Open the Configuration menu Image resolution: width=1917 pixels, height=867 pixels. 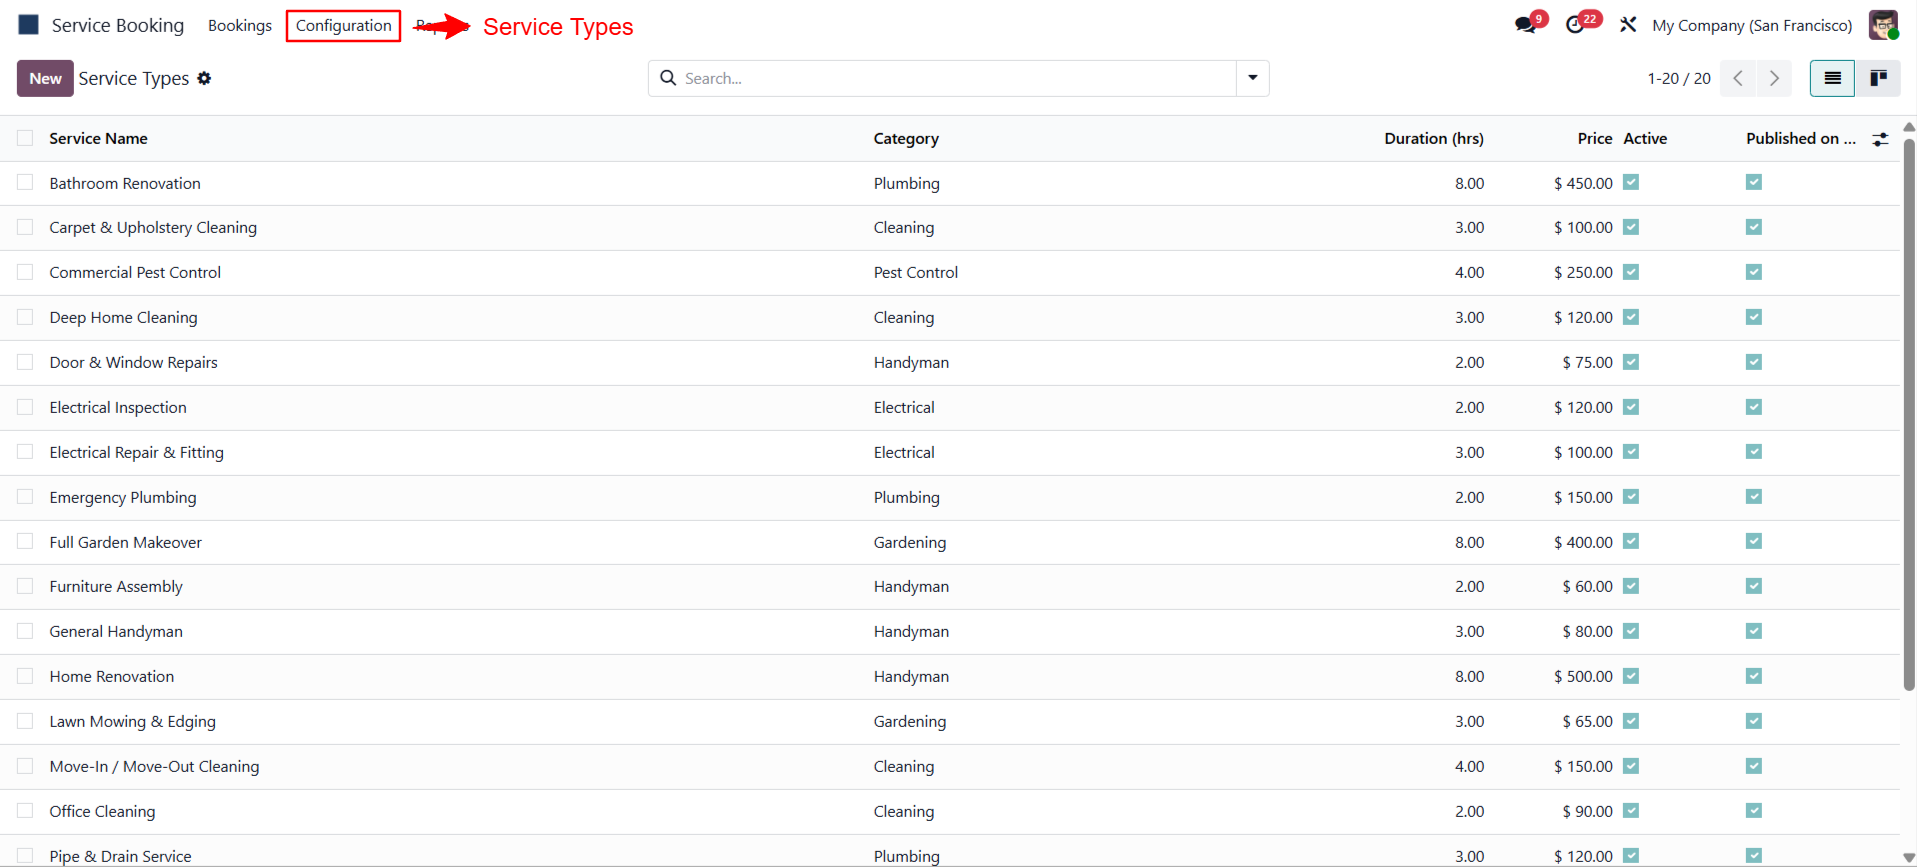(x=343, y=25)
